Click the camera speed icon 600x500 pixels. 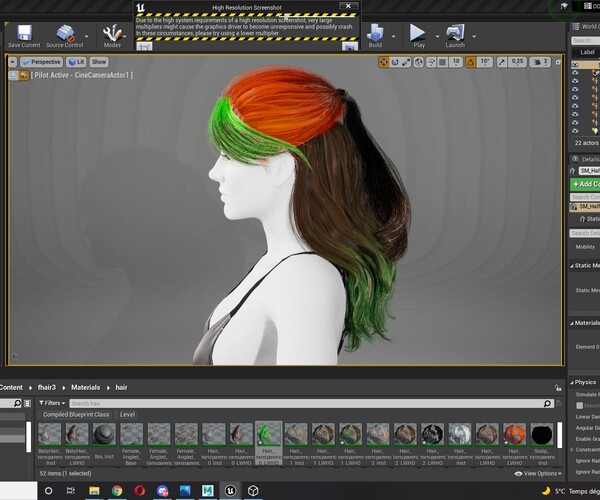(x=537, y=62)
